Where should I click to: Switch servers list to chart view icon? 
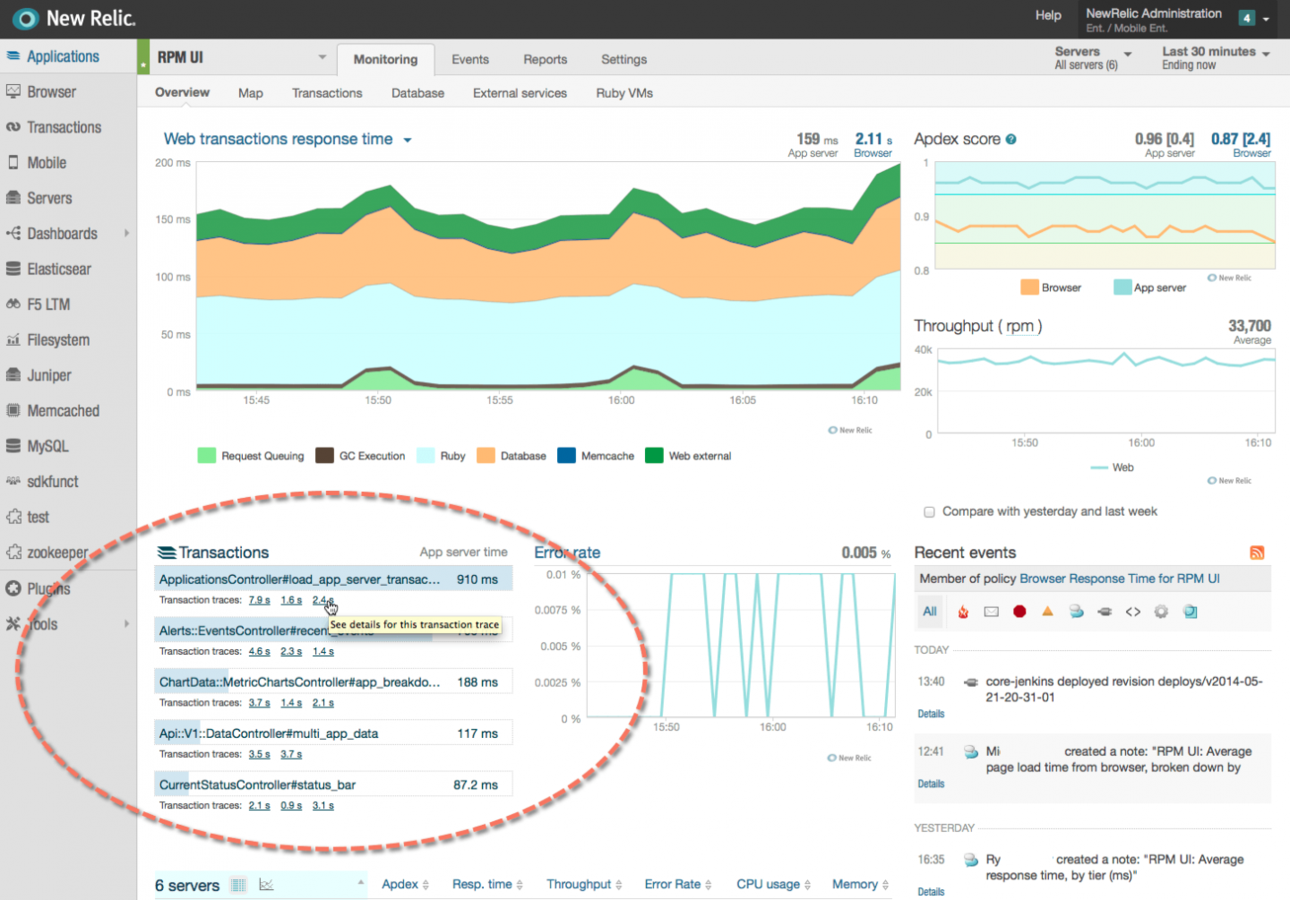tap(266, 885)
